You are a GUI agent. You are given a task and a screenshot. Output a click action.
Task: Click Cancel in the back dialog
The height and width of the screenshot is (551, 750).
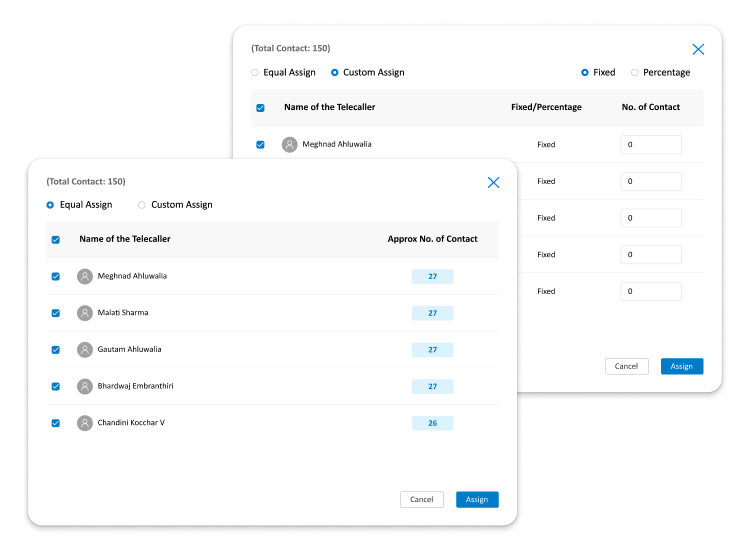[626, 366]
